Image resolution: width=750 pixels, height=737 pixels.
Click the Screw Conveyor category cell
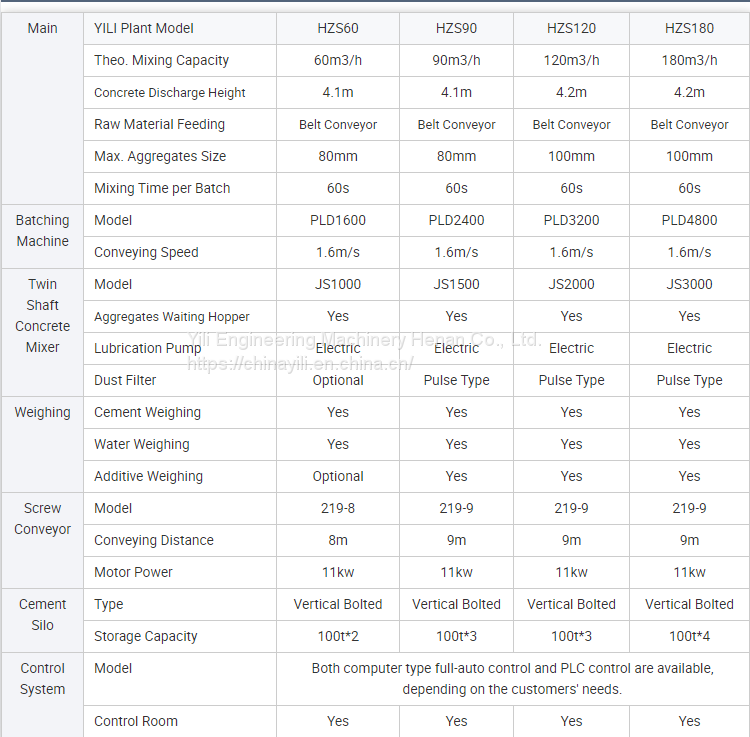[42, 519]
